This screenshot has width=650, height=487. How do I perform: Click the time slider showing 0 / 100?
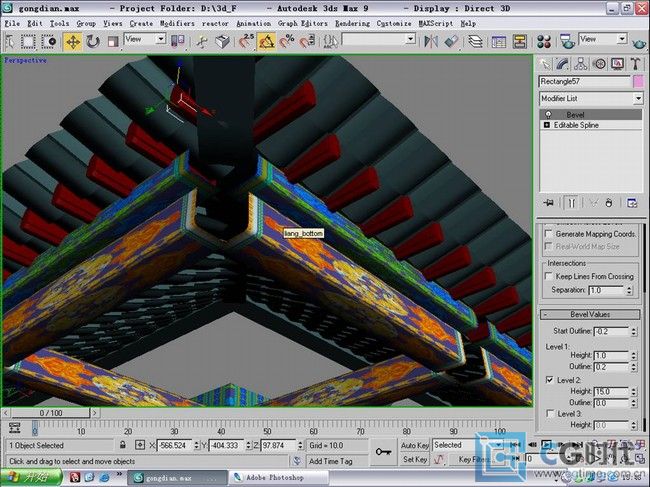pyautogui.click(x=51, y=413)
